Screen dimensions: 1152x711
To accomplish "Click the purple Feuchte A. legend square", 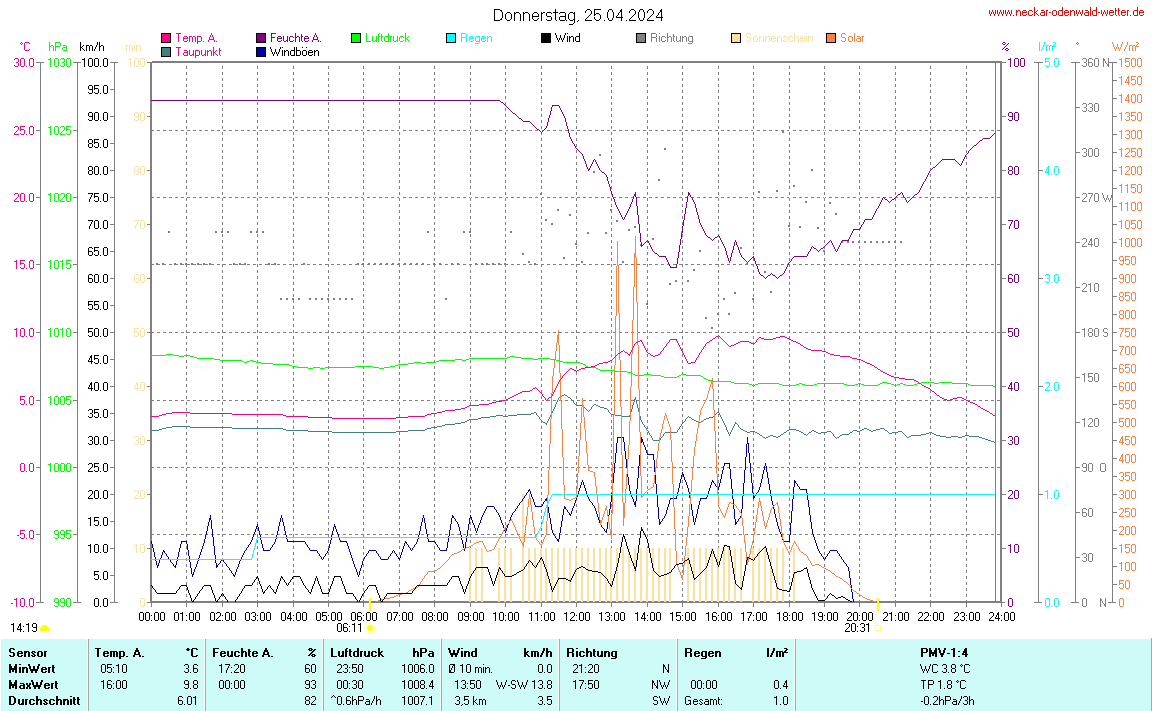I will 261,38.
